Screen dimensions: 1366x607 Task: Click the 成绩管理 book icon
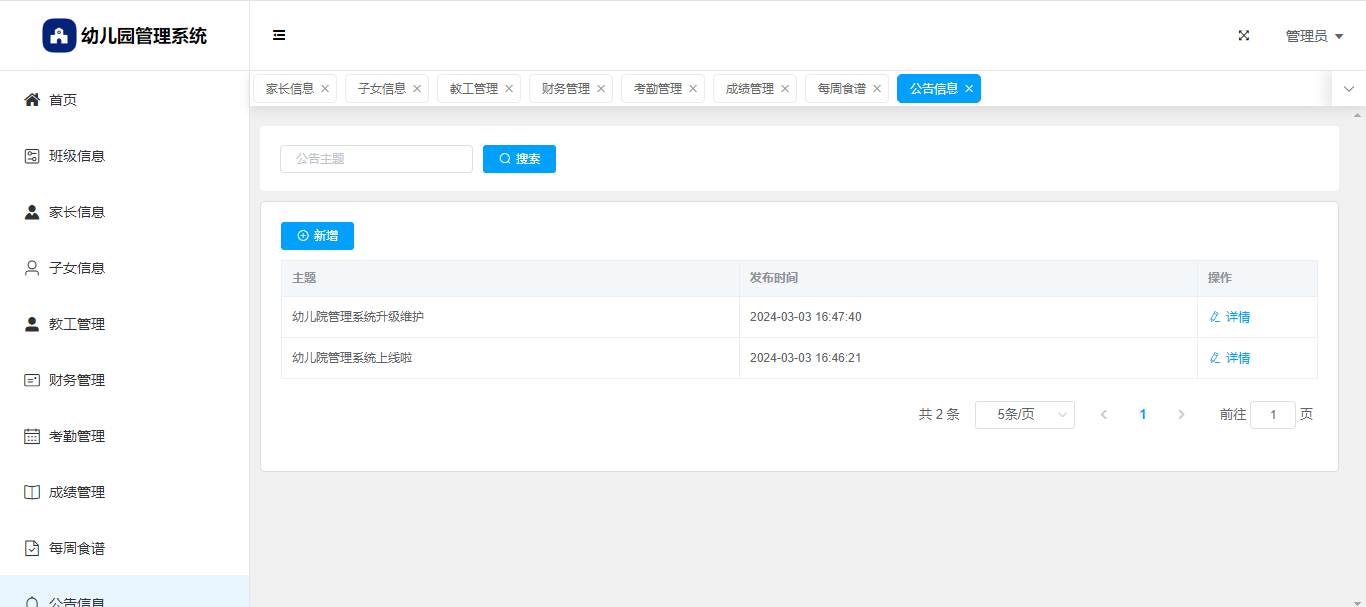(32, 492)
